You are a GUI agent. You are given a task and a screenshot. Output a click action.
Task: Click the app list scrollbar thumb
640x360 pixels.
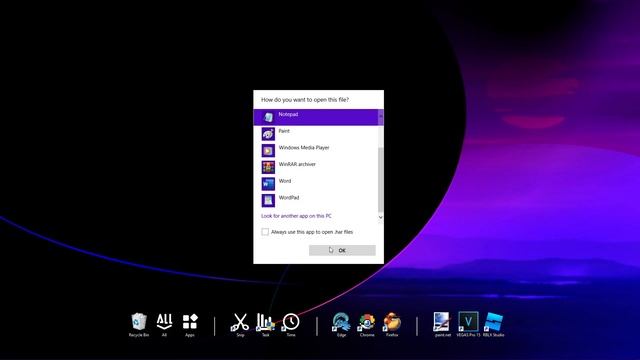tap(381, 180)
